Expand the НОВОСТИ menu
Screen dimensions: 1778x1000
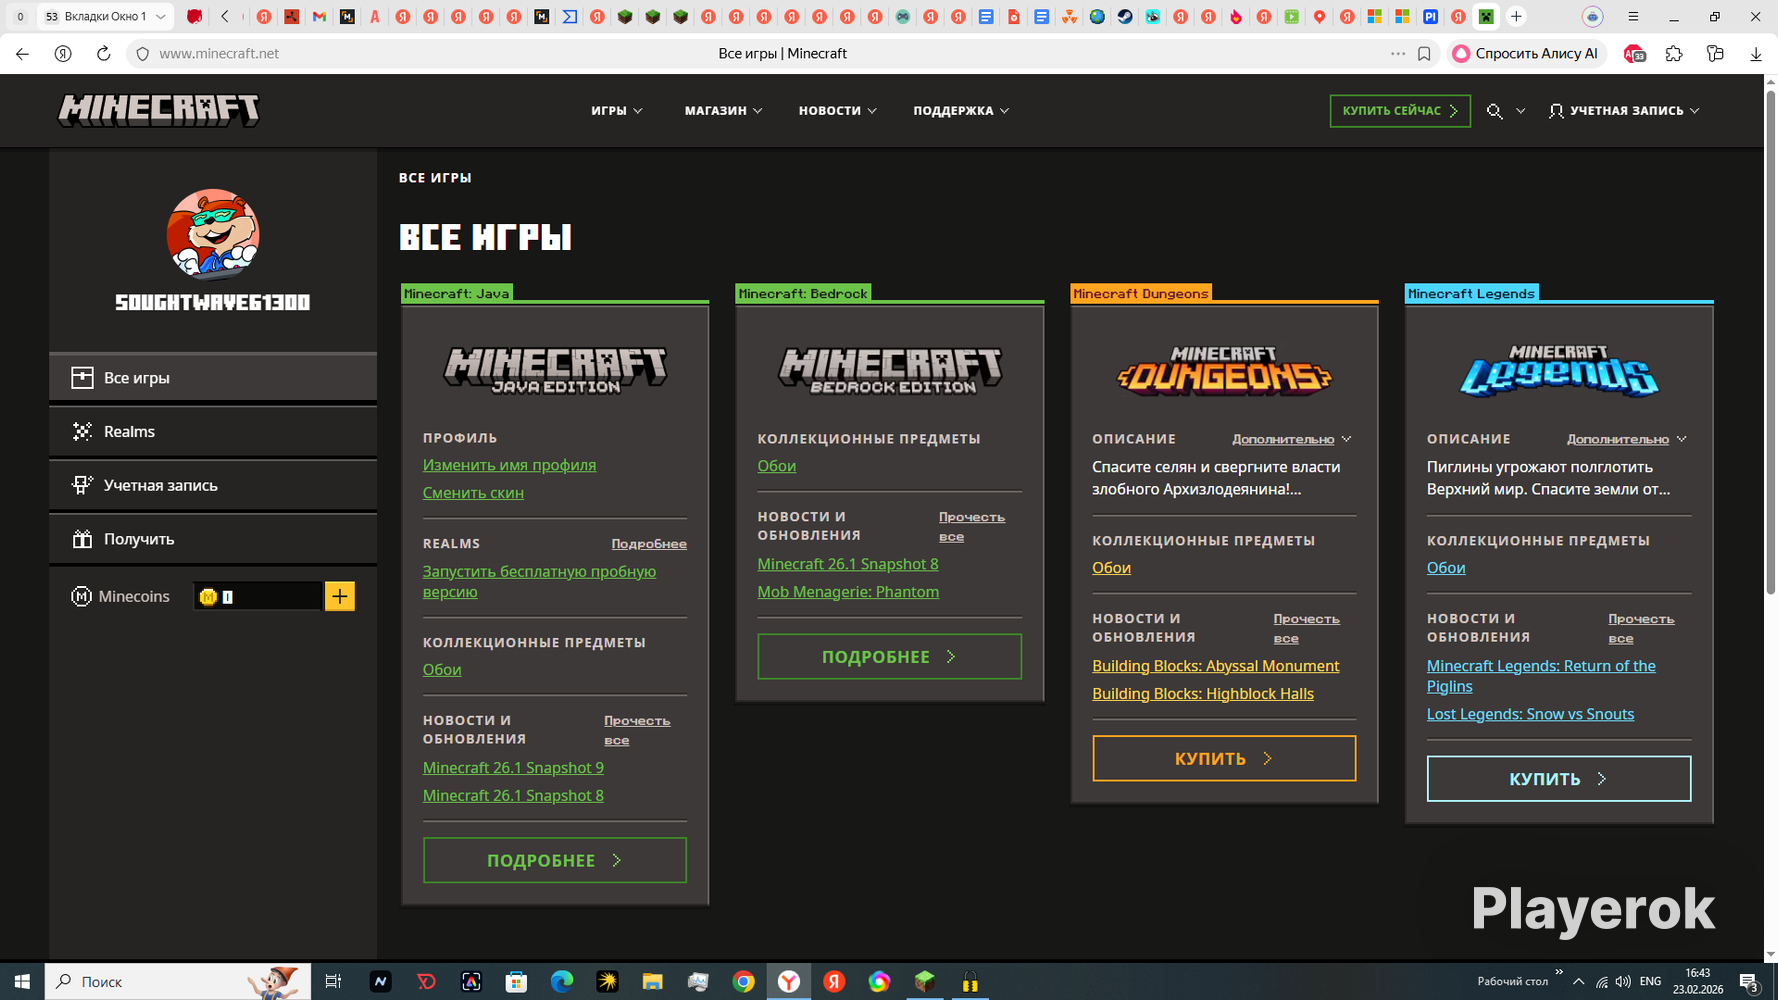click(837, 111)
